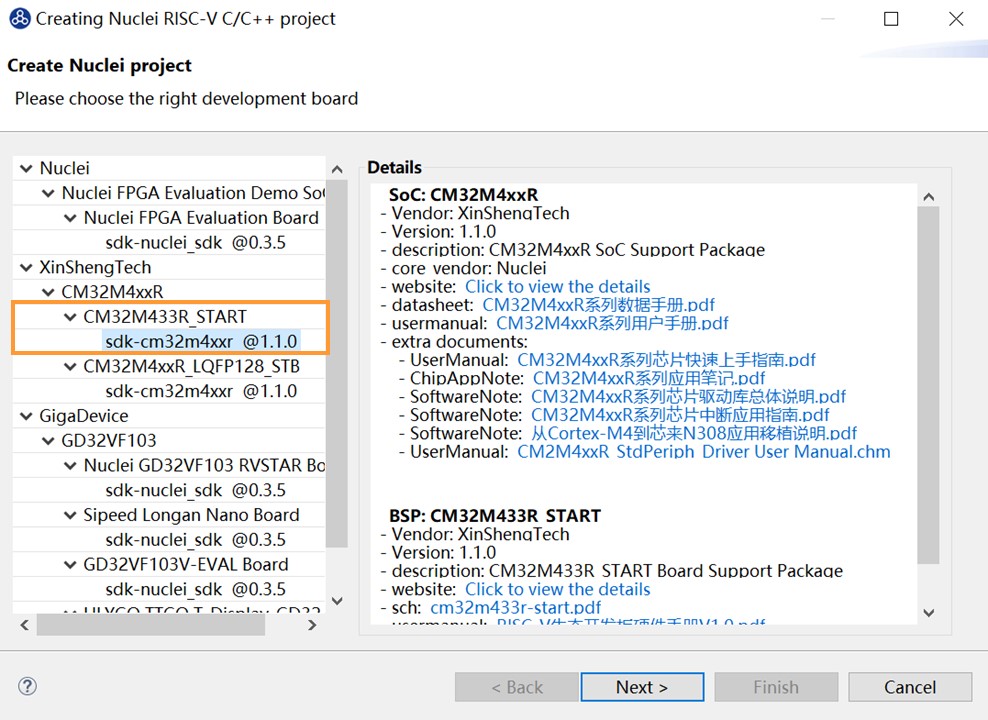Collapse the top-level Nuclei vendor chevron
This screenshot has height=720, width=988.
pos(26,168)
